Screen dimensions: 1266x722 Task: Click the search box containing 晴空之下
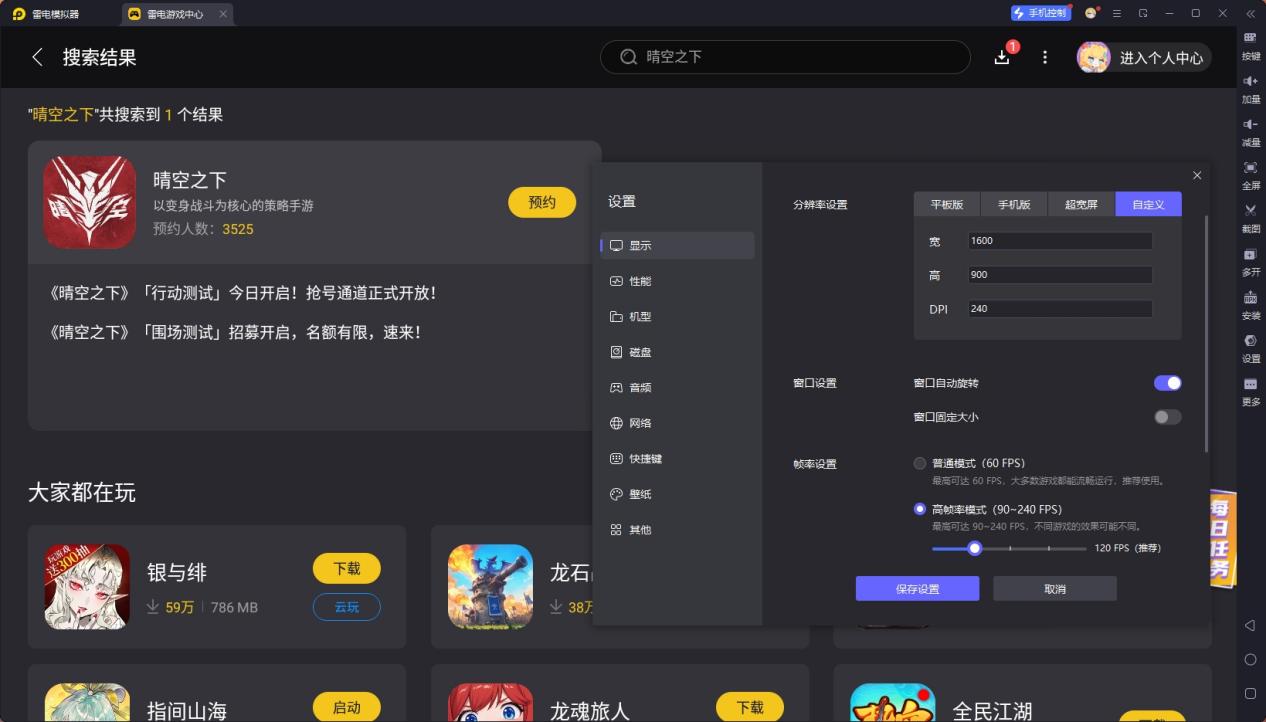click(785, 57)
